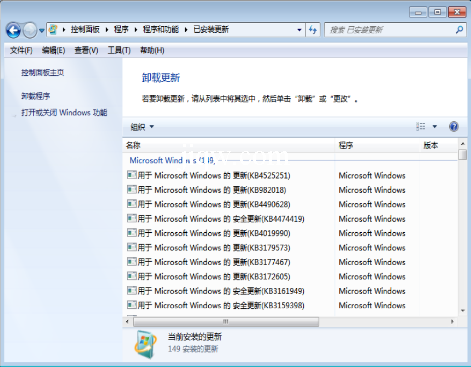Click the 程序 breadcrumb
The height and width of the screenshot is (367, 471).
(x=121, y=30)
